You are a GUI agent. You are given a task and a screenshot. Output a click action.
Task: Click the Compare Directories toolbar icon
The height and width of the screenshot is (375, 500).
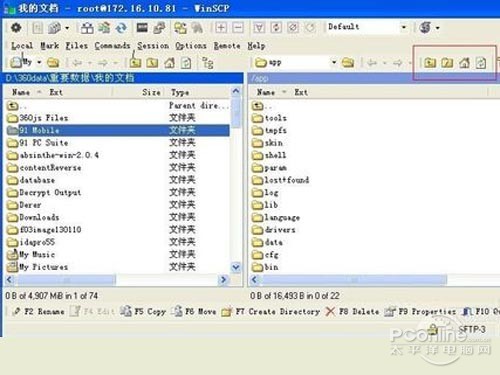click(x=87, y=28)
